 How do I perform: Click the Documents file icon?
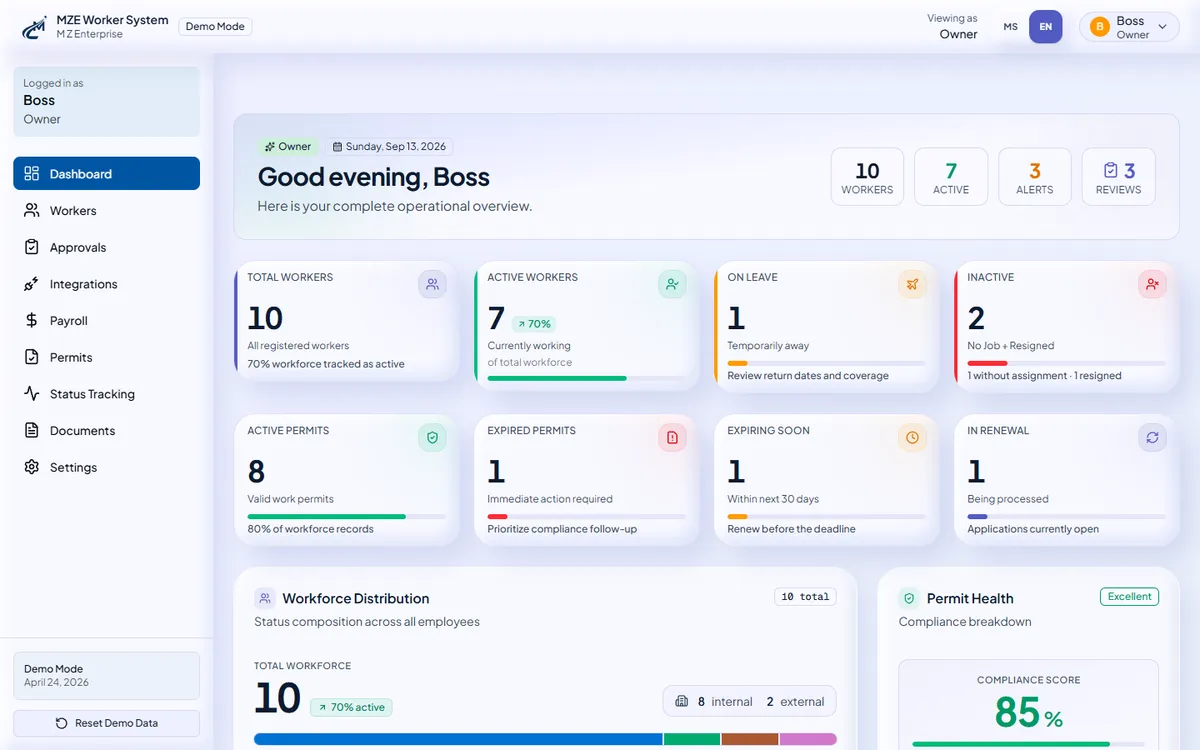point(32,431)
